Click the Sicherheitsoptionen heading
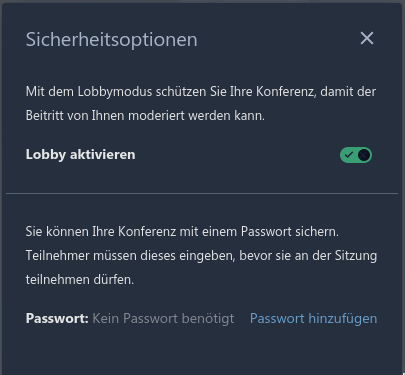Image resolution: width=405 pixels, height=375 pixels. (x=112, y=40)
